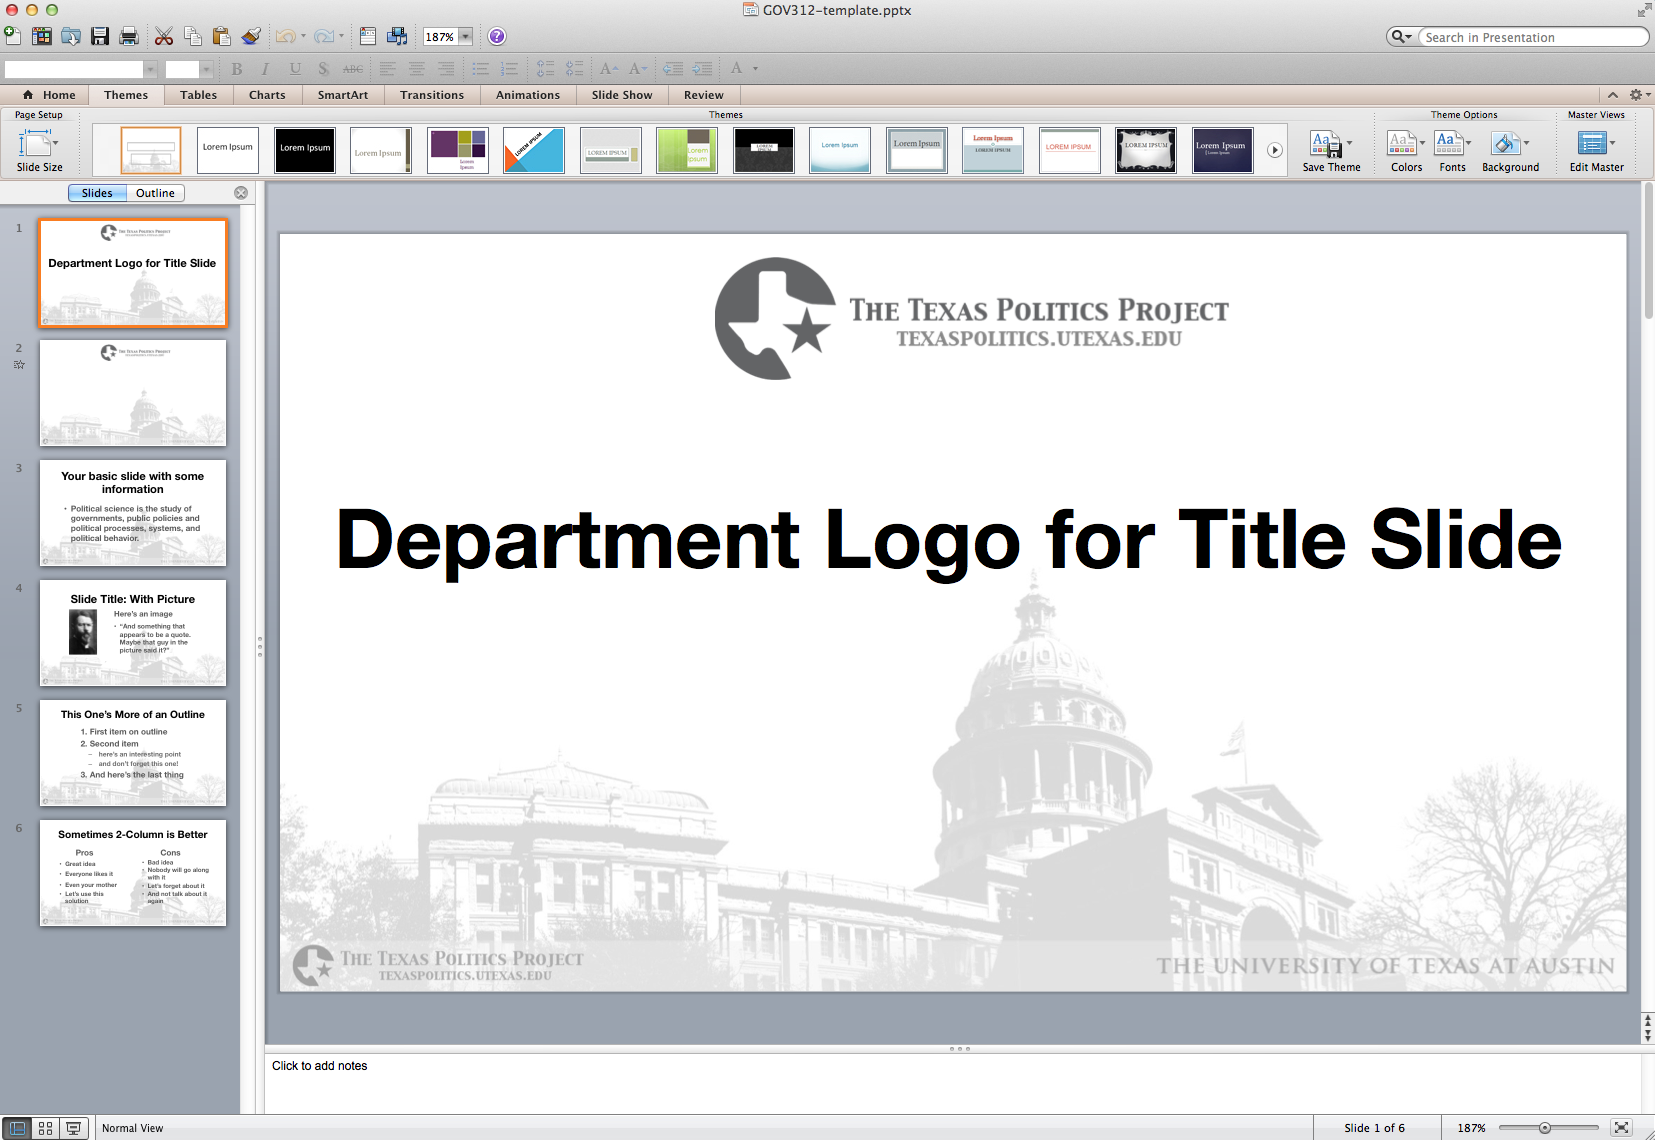Open the media browser icon
The width and height of the screenshot is (1655, 1140).
pyautogui.click(x=397, y=37)
